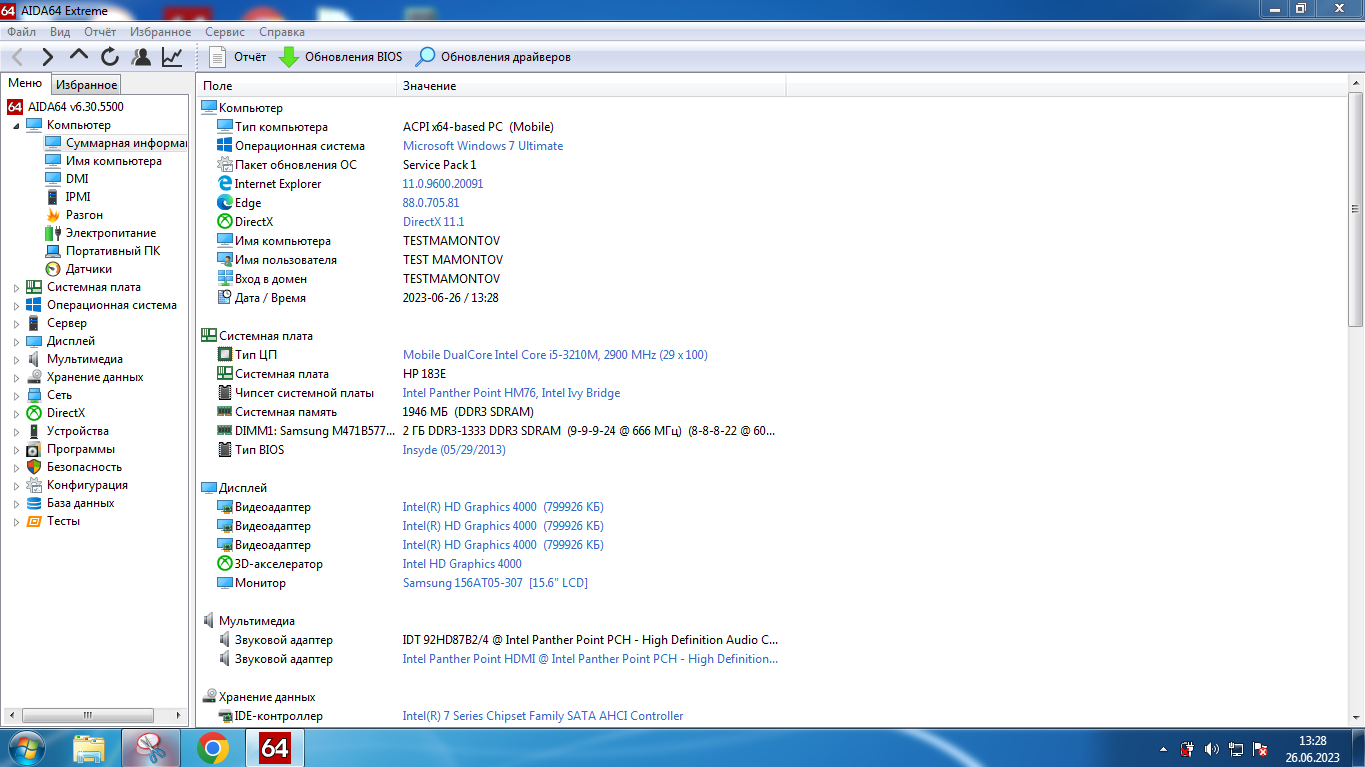This screenshot has height=767, width=1365.
Task: Open the Microsoft Windows 7 Ultimate link
Action: coord(483,146)
